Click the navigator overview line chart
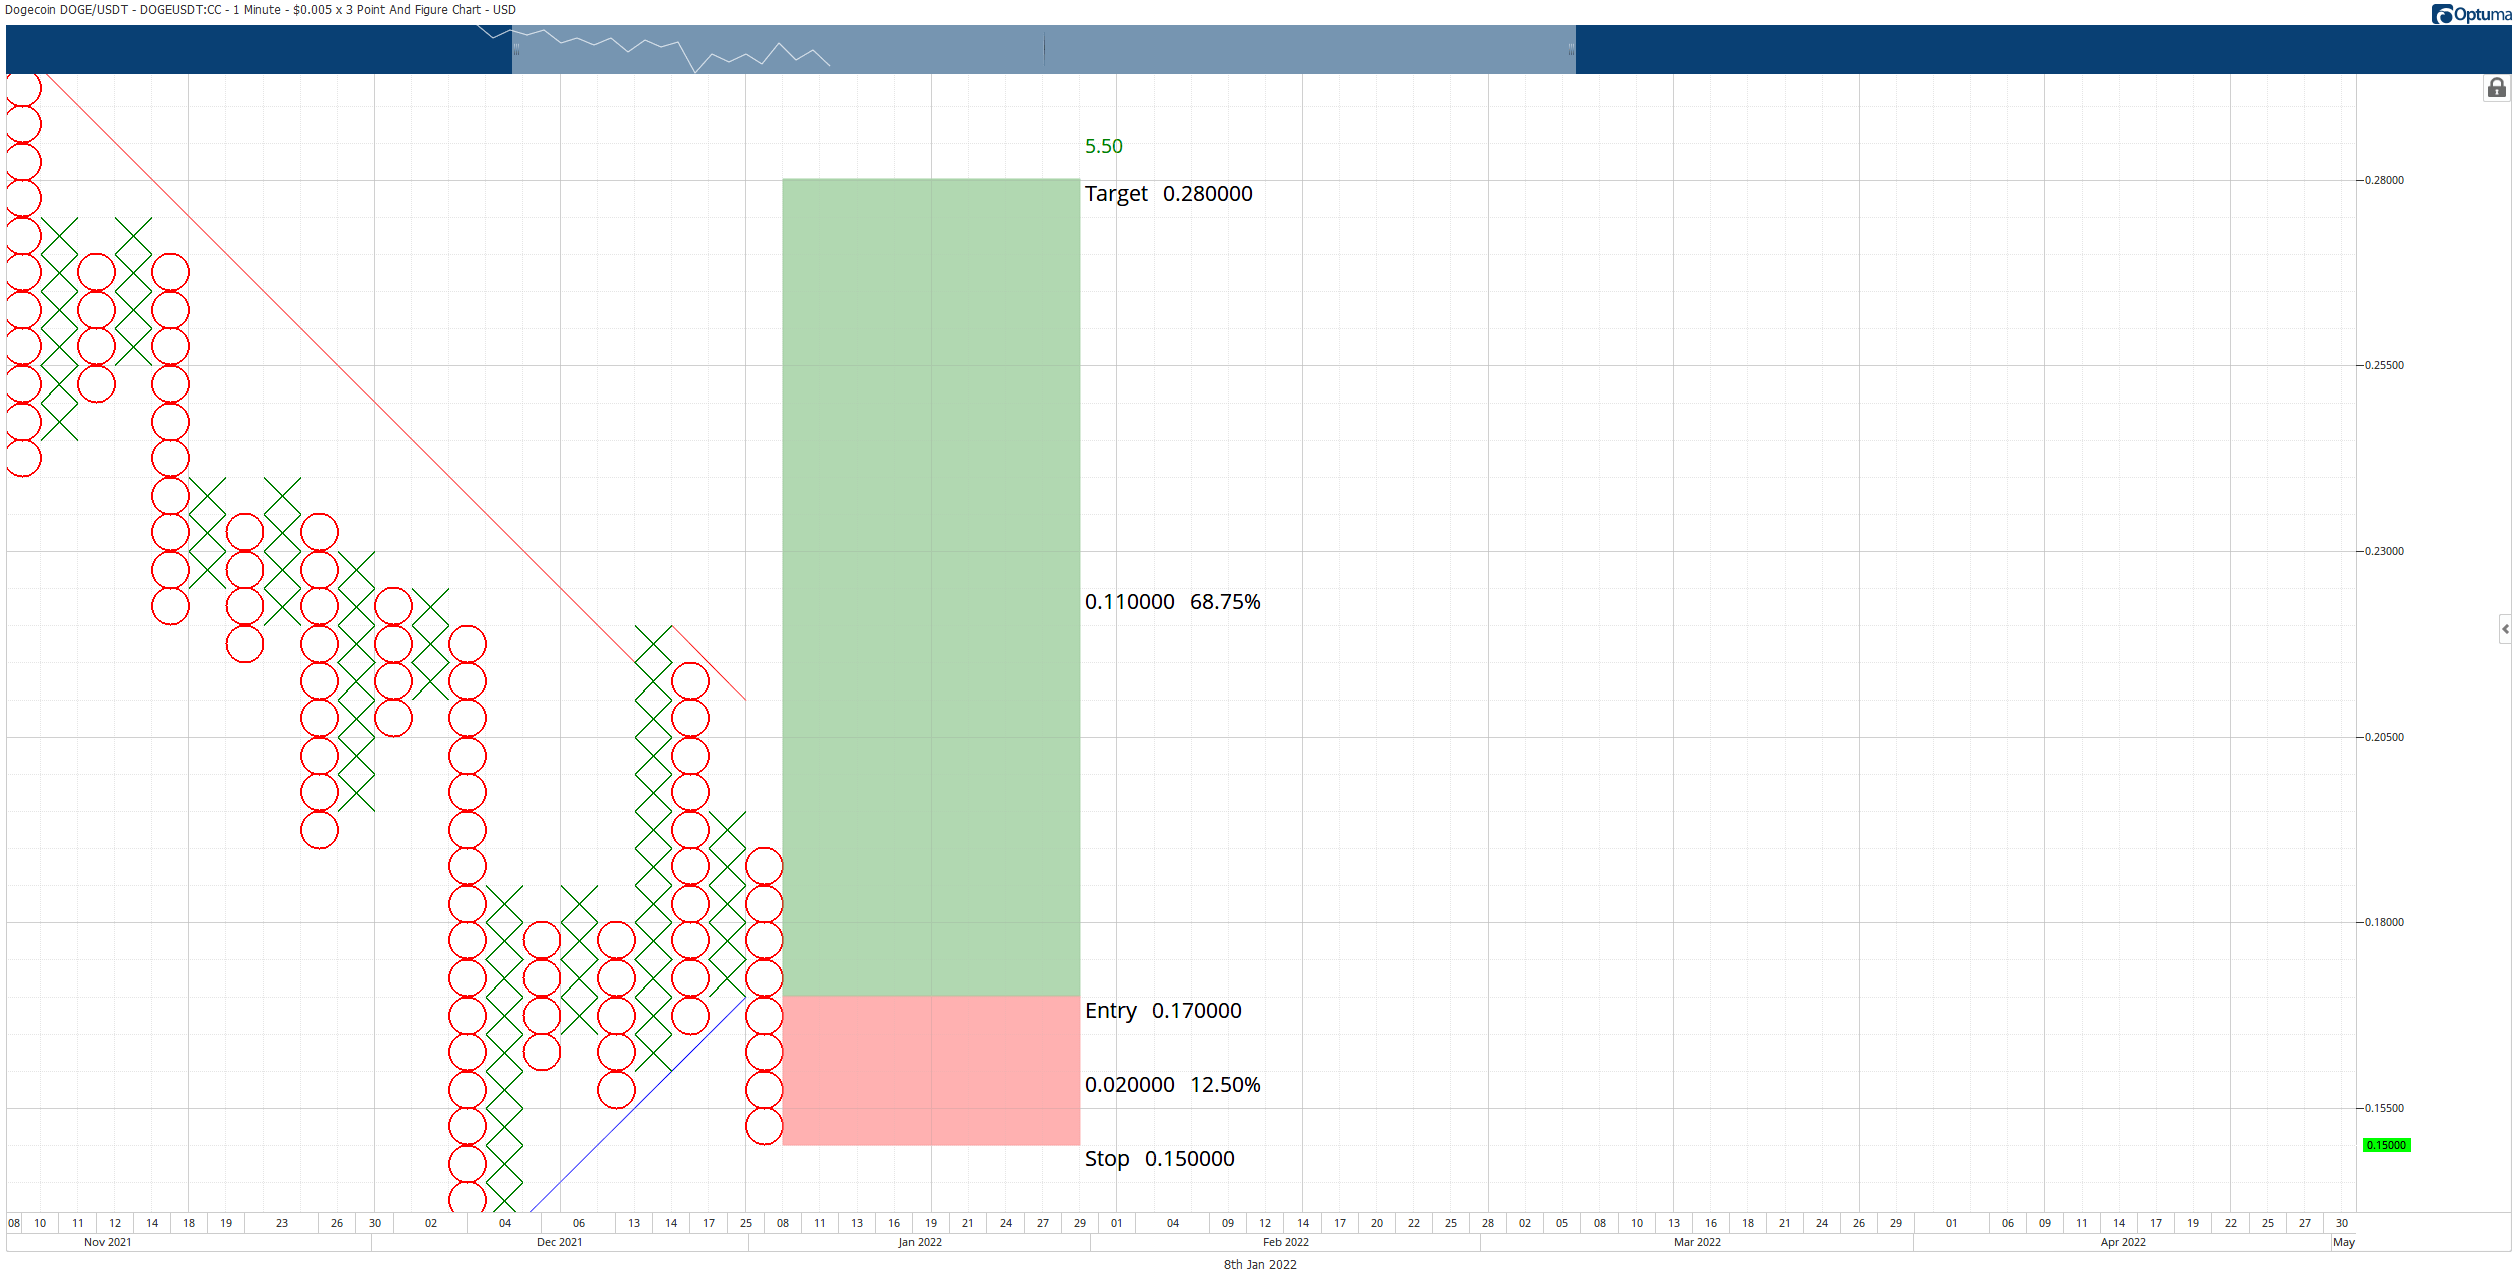This screenshot has width=2518, height=1284. tap(654, 49)
